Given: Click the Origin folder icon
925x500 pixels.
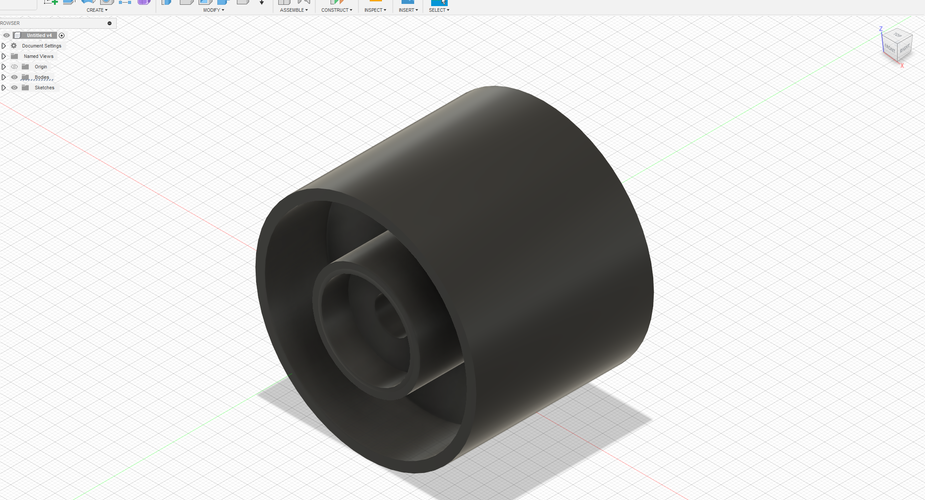Looking at the screenshot, I should click(25, 67).
